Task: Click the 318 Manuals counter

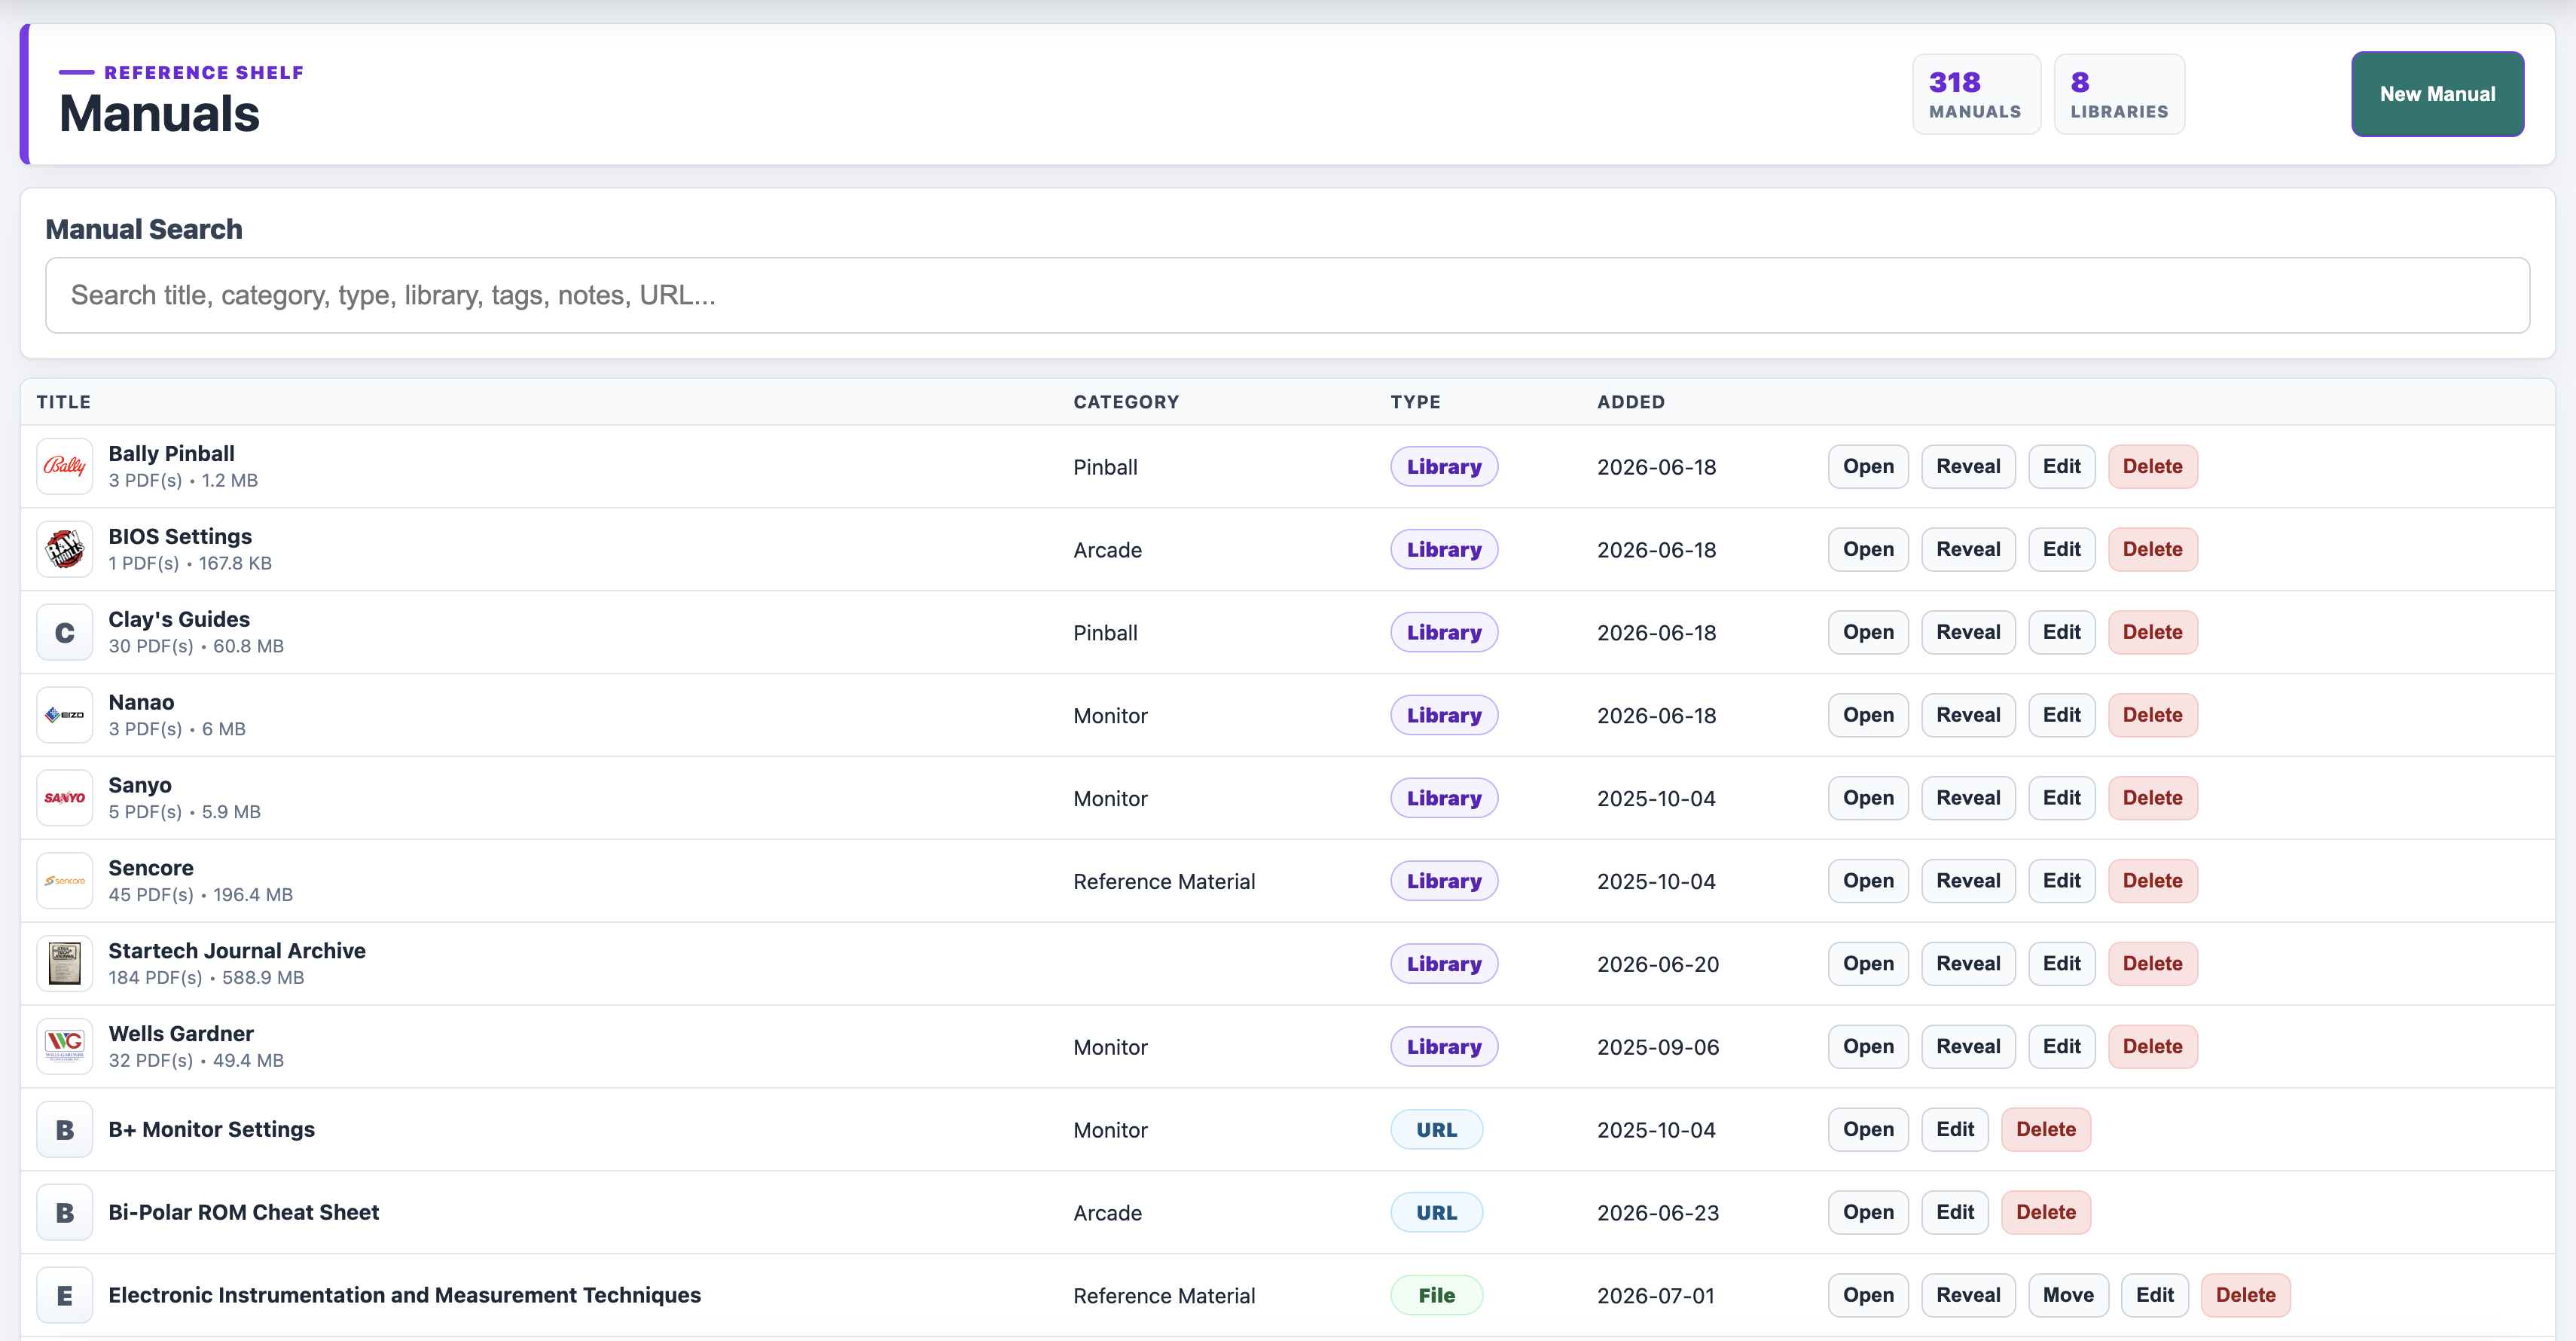Action: point(1976,94)
